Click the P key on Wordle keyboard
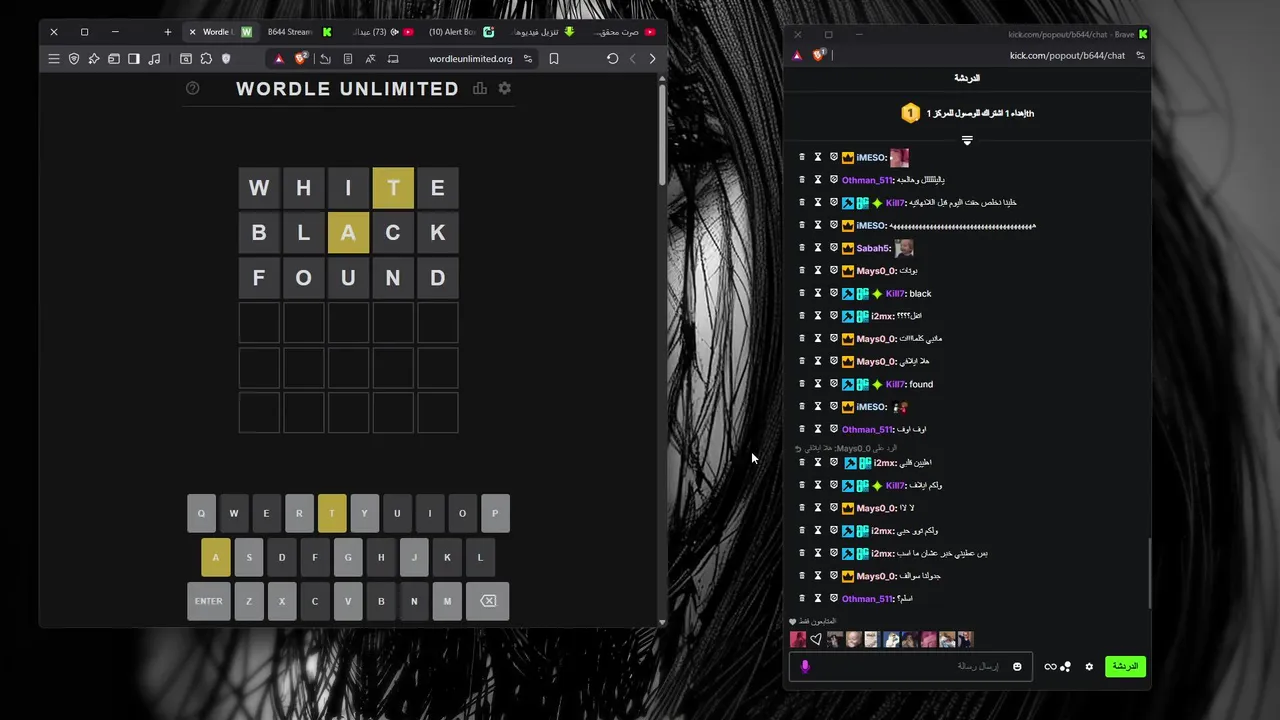This screenshot has height=720, width=1280. click(x=495, y=513)
